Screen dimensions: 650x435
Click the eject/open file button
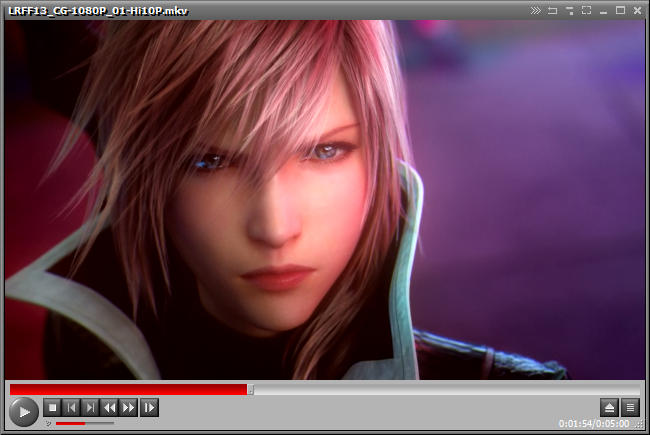[609, 408]
